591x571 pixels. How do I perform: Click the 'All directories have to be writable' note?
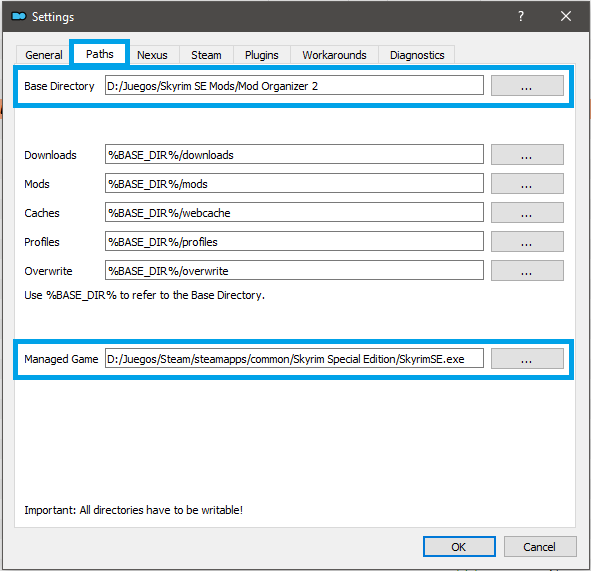pyautogui.click(x=133, y=510)
